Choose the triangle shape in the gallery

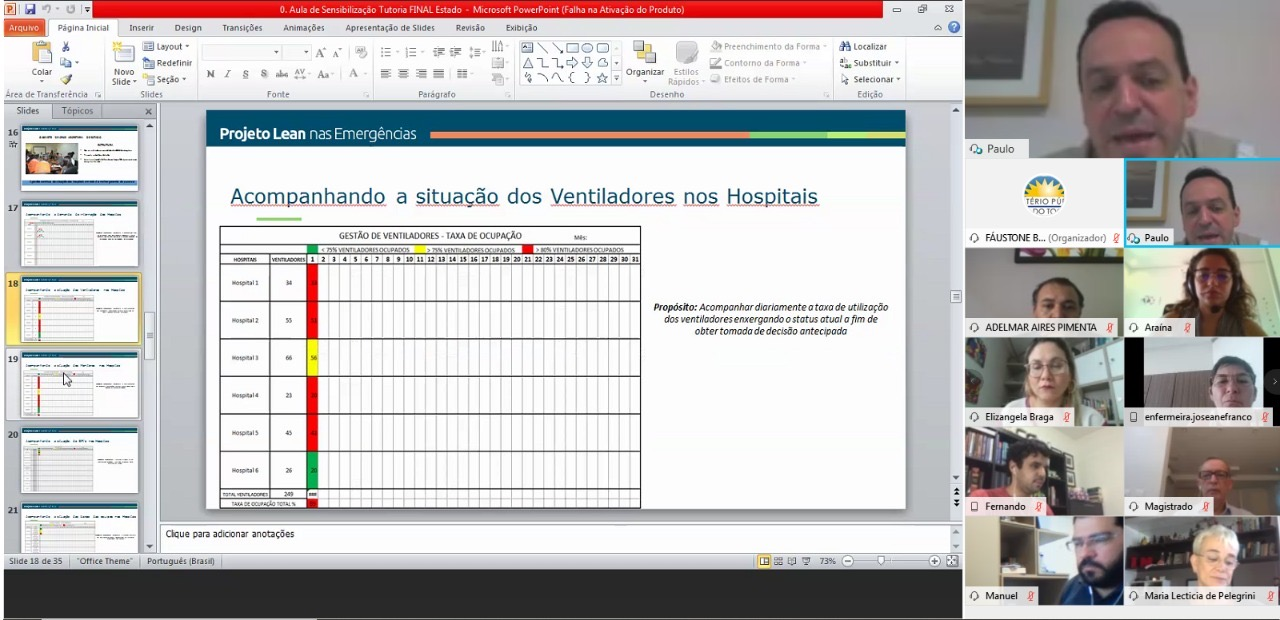click(527, 62)
